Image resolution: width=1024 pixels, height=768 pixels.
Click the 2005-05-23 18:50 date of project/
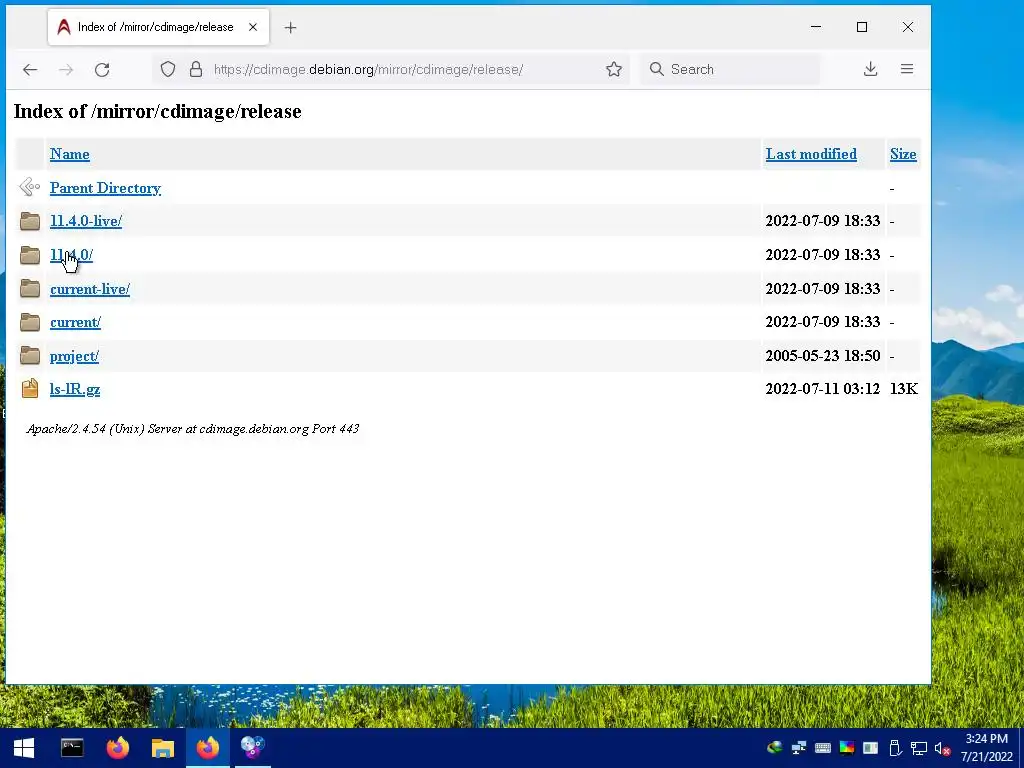[823, 356]
